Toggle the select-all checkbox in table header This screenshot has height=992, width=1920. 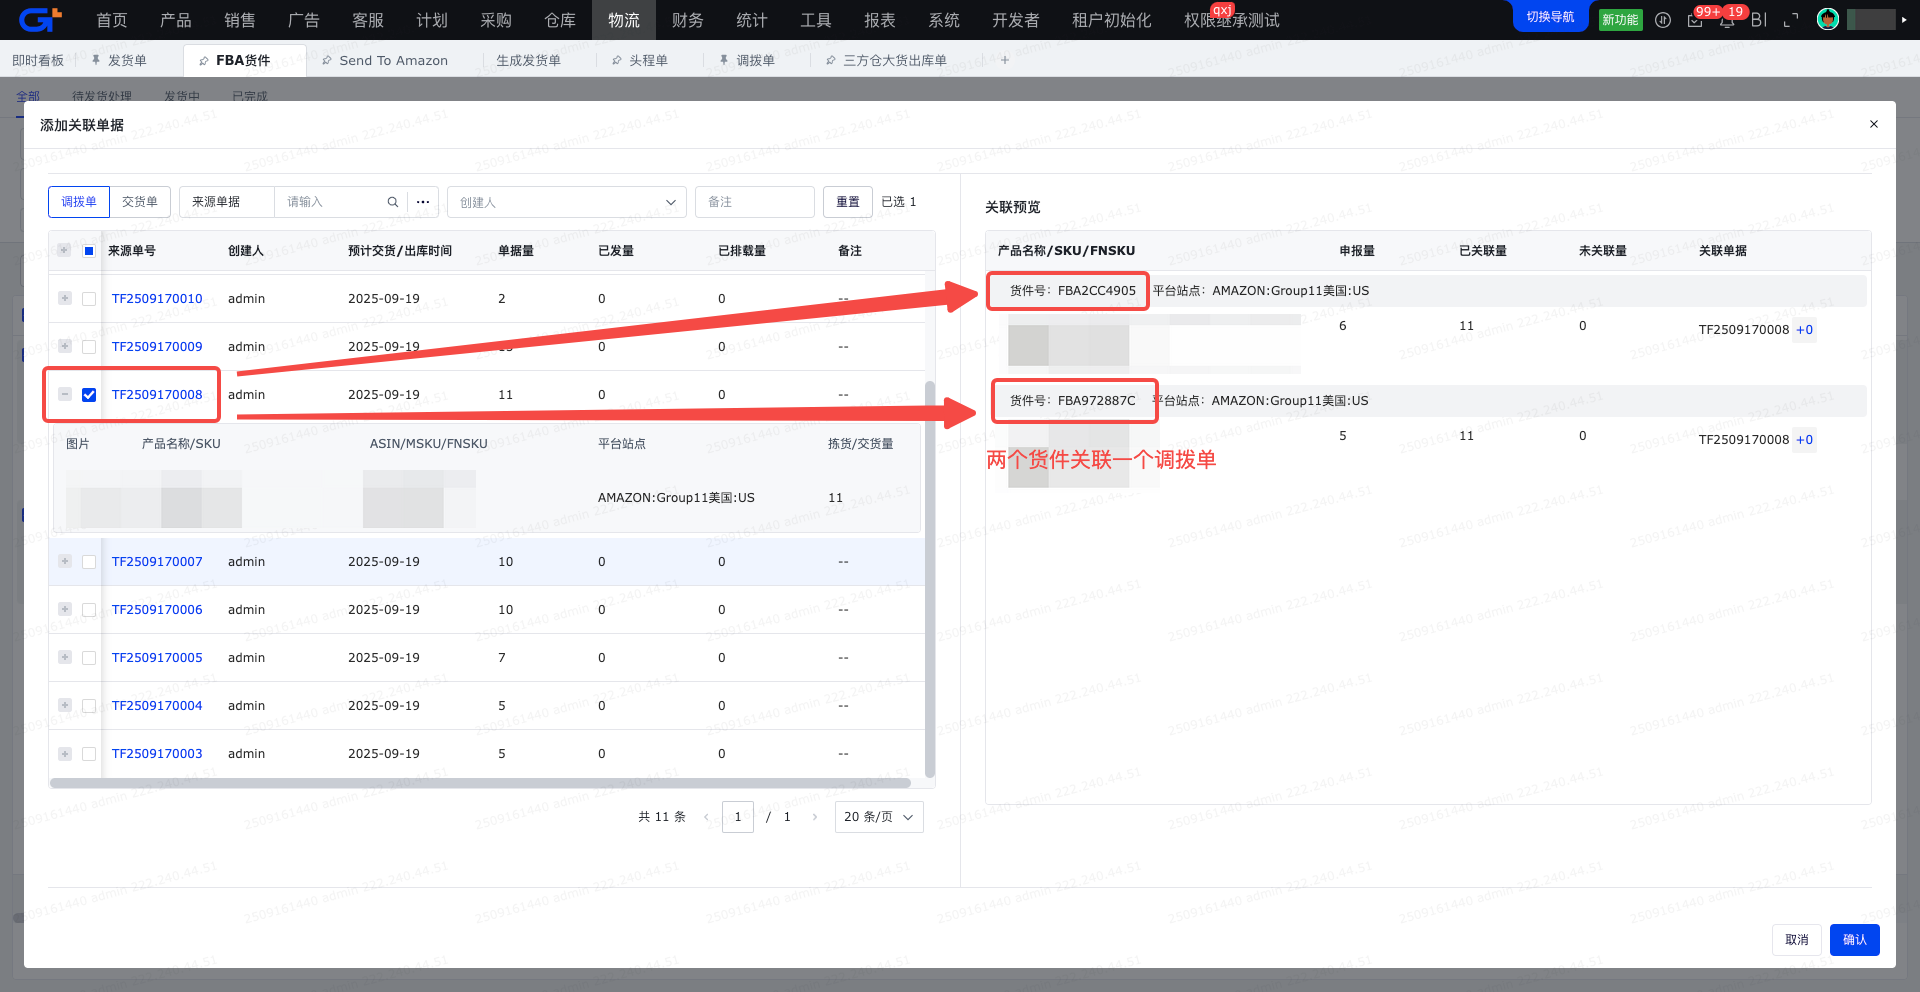click(x=89, y=251)
